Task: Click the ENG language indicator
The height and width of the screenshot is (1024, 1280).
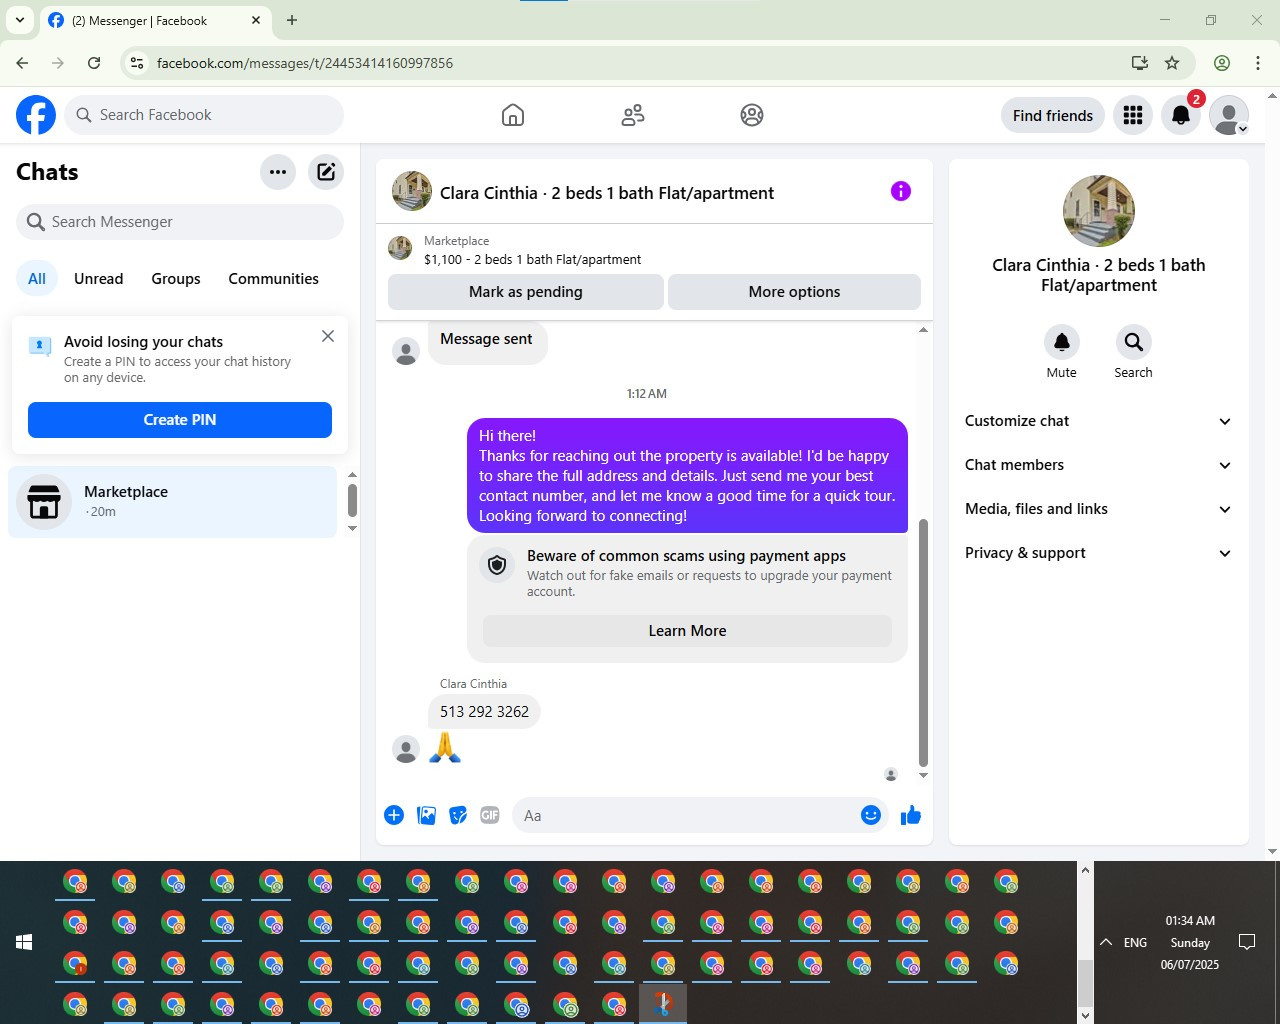Action: coord(1136,942)
